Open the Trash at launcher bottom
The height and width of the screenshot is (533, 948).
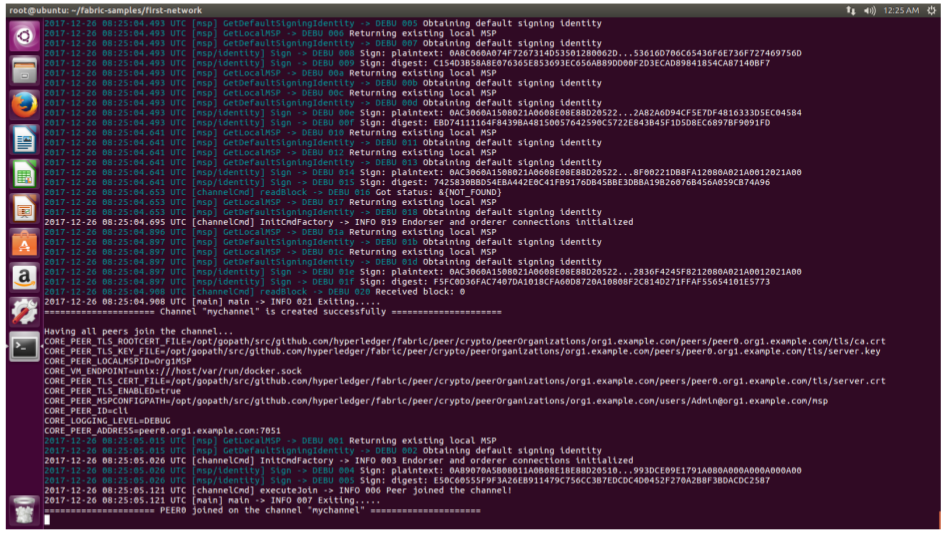click(24, 511)
